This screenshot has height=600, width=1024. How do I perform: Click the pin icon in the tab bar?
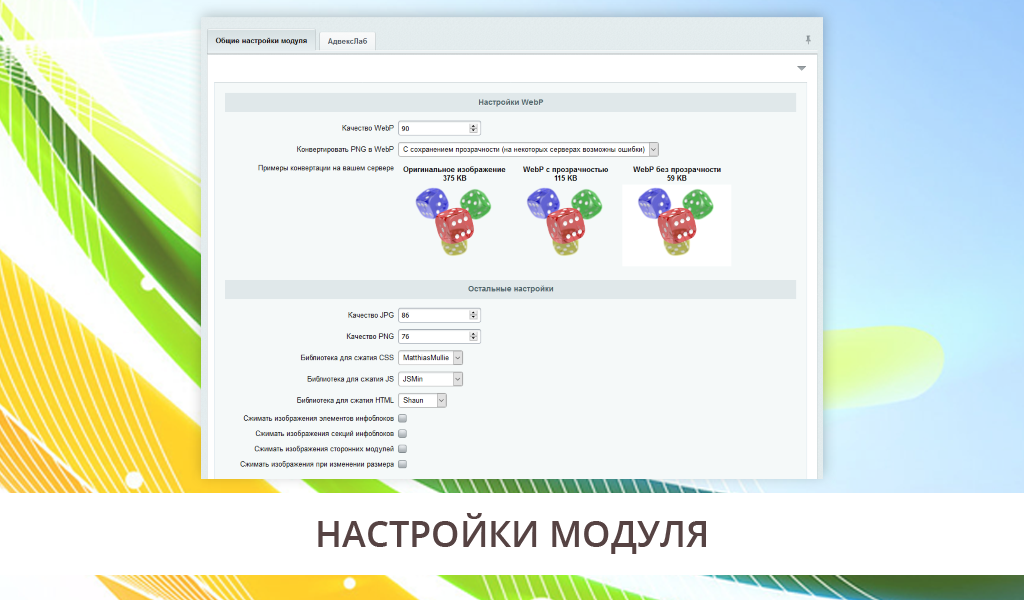(x=808, y=40)
